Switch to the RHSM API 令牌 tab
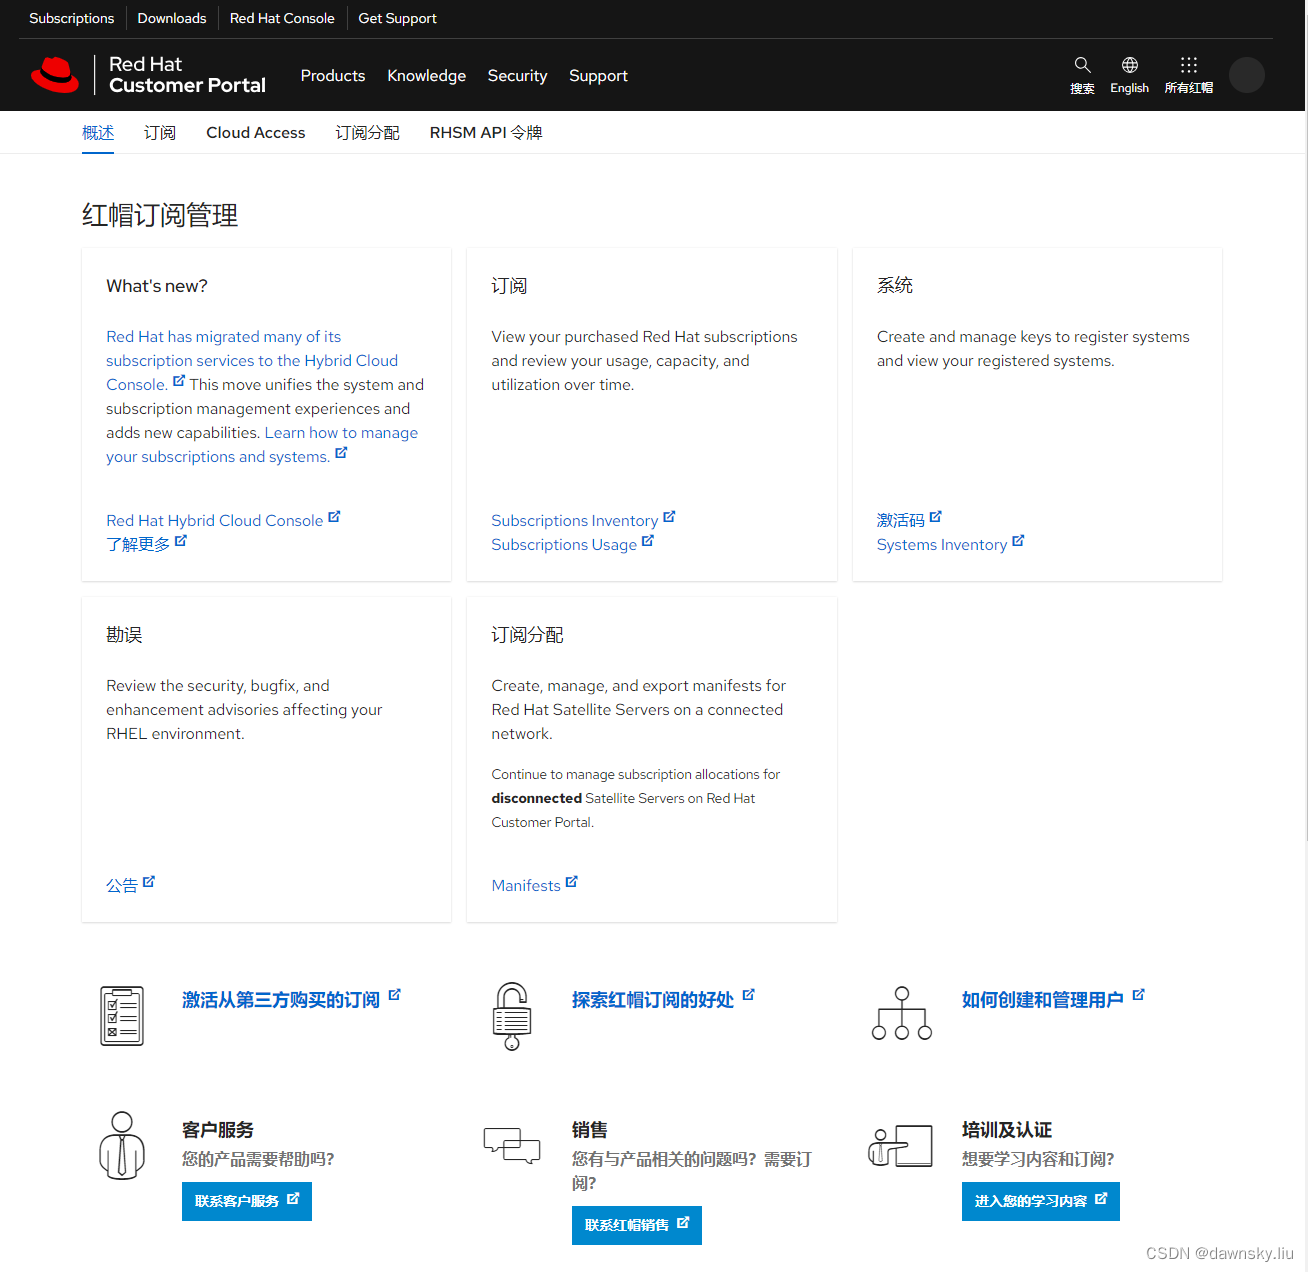This screenshot has height=1272, width=1308. pyautogui.click(x=486, y=133)
